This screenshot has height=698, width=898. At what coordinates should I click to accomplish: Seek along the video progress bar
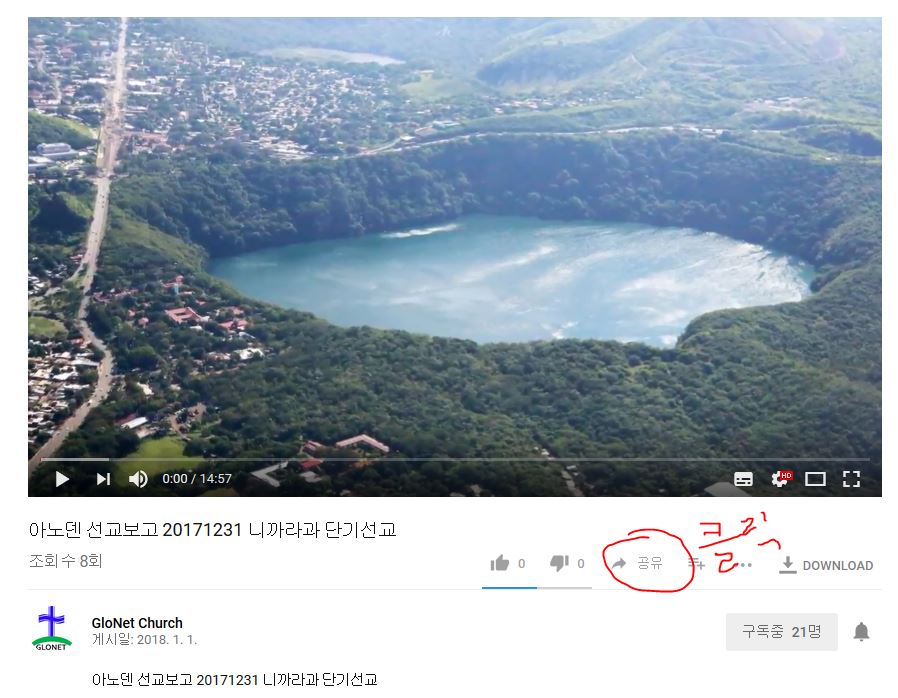coord(455,459)
